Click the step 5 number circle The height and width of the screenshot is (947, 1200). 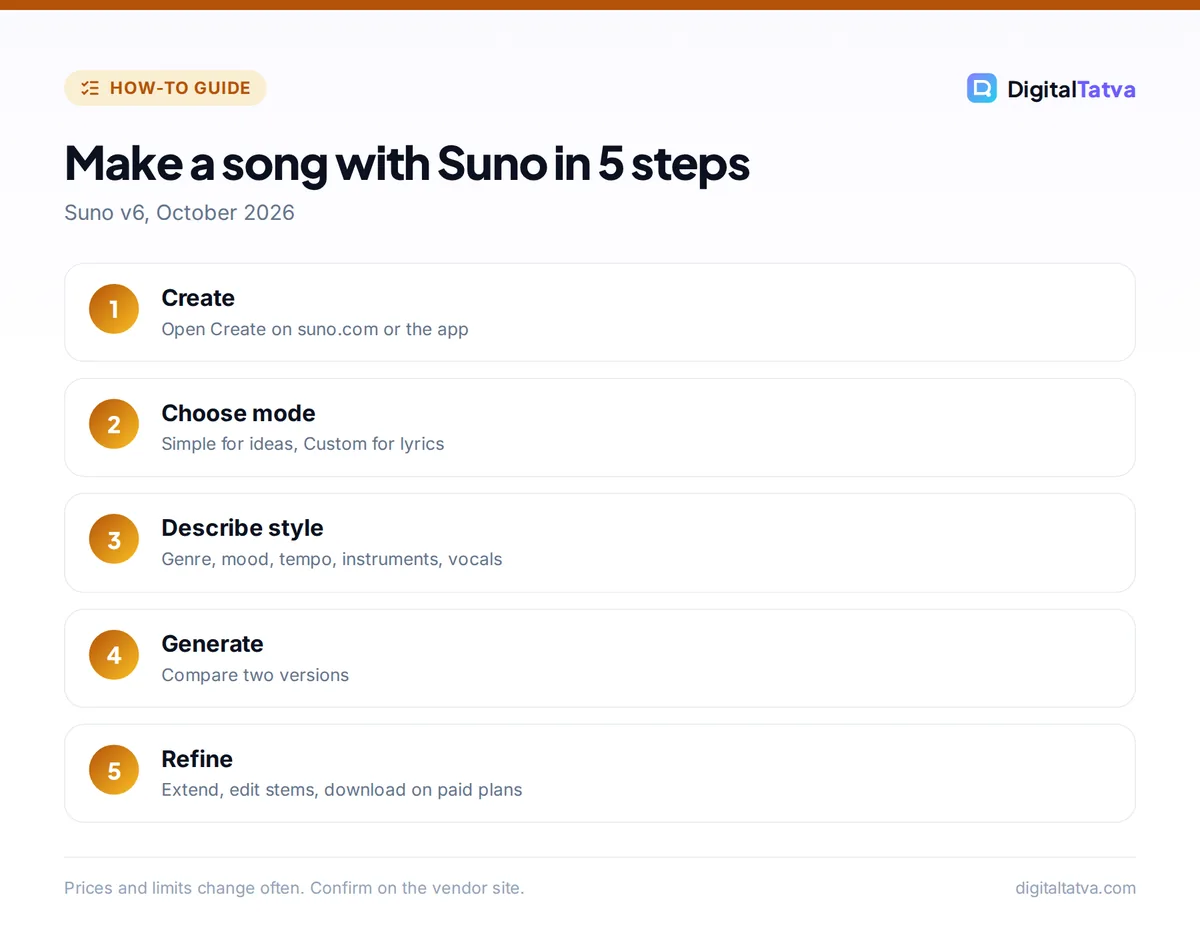114,770
